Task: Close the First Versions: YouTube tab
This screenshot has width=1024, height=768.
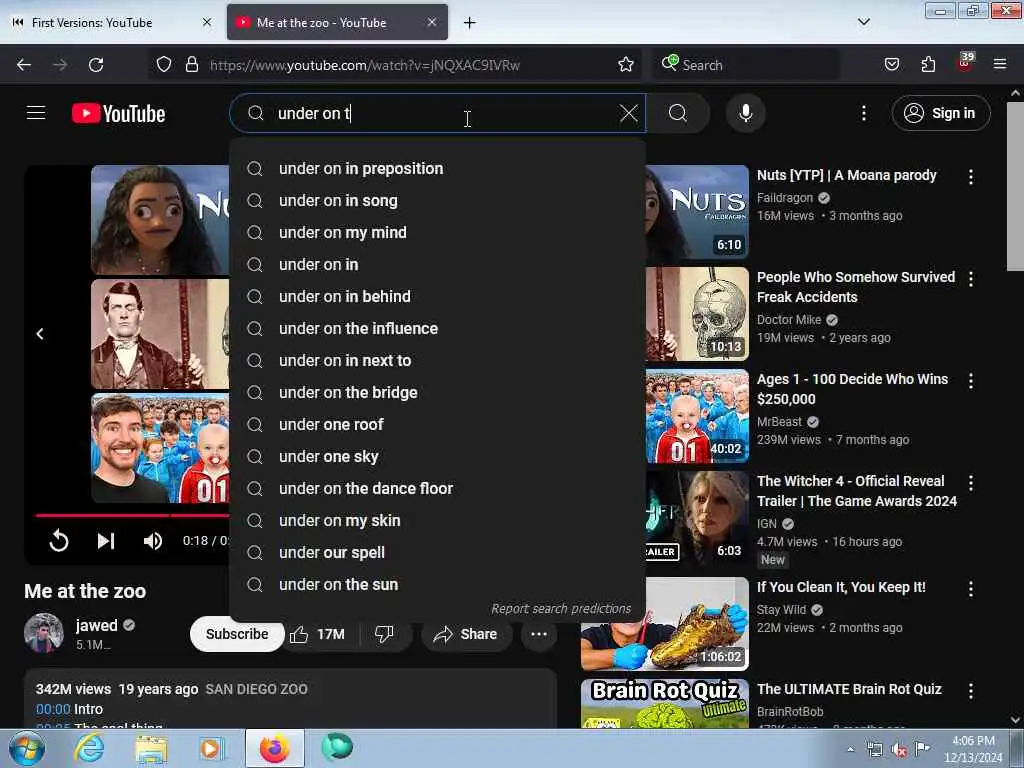Action: point(207,22)
